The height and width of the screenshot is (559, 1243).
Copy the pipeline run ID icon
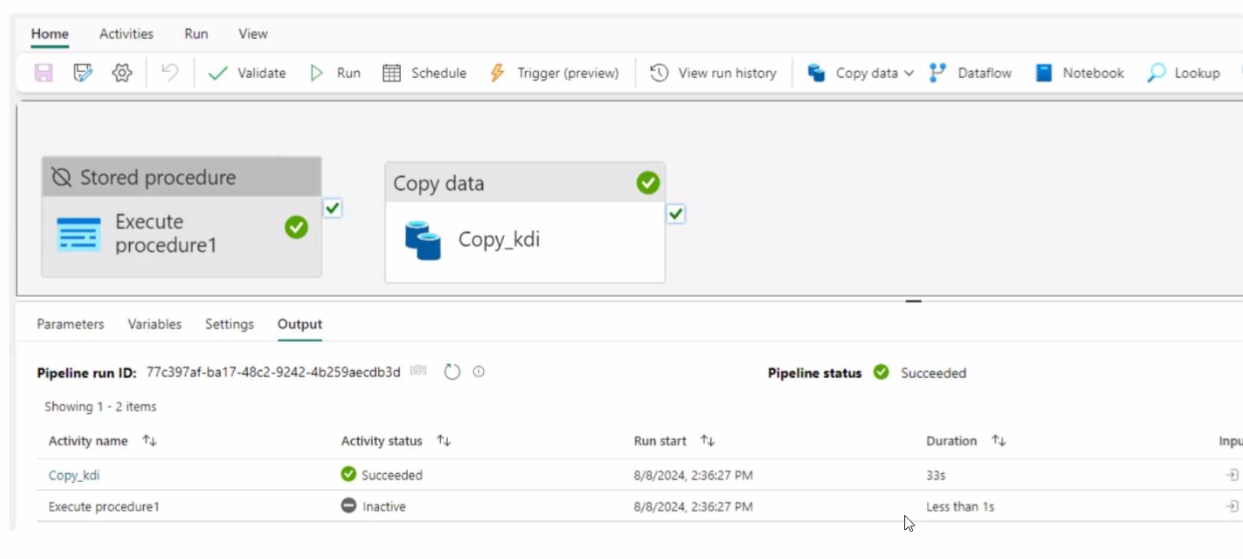[x=418, y=372]
